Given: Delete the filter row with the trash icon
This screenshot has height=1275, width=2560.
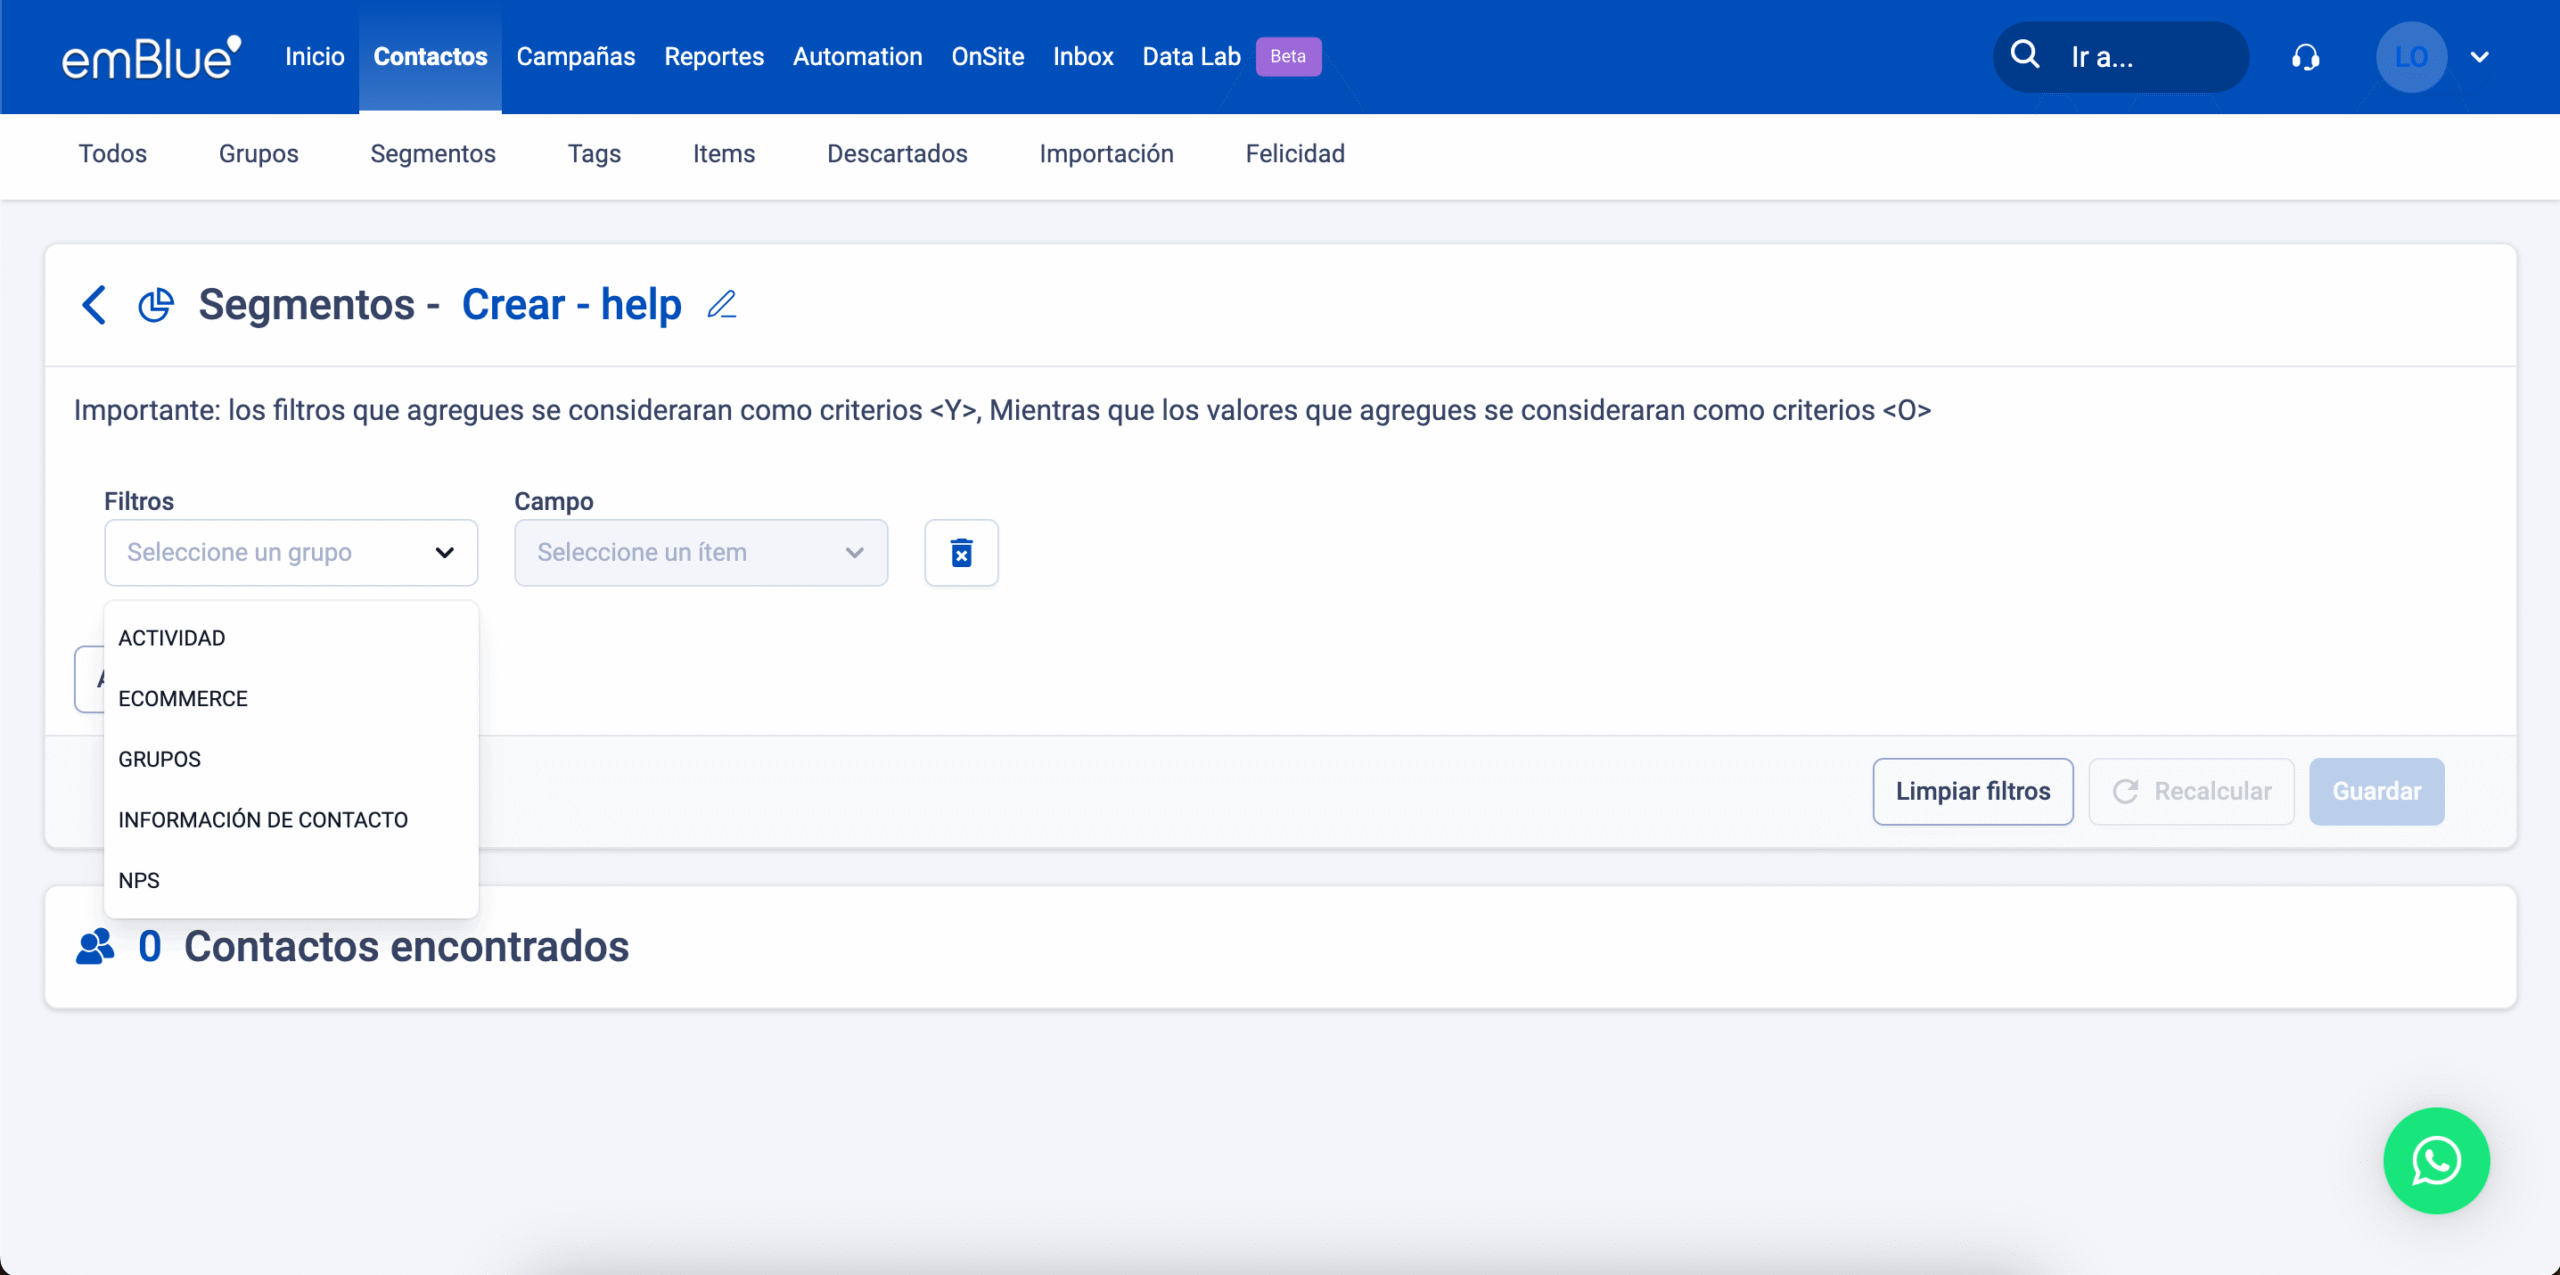Looking at the screenshot, I should click(961, 553).
